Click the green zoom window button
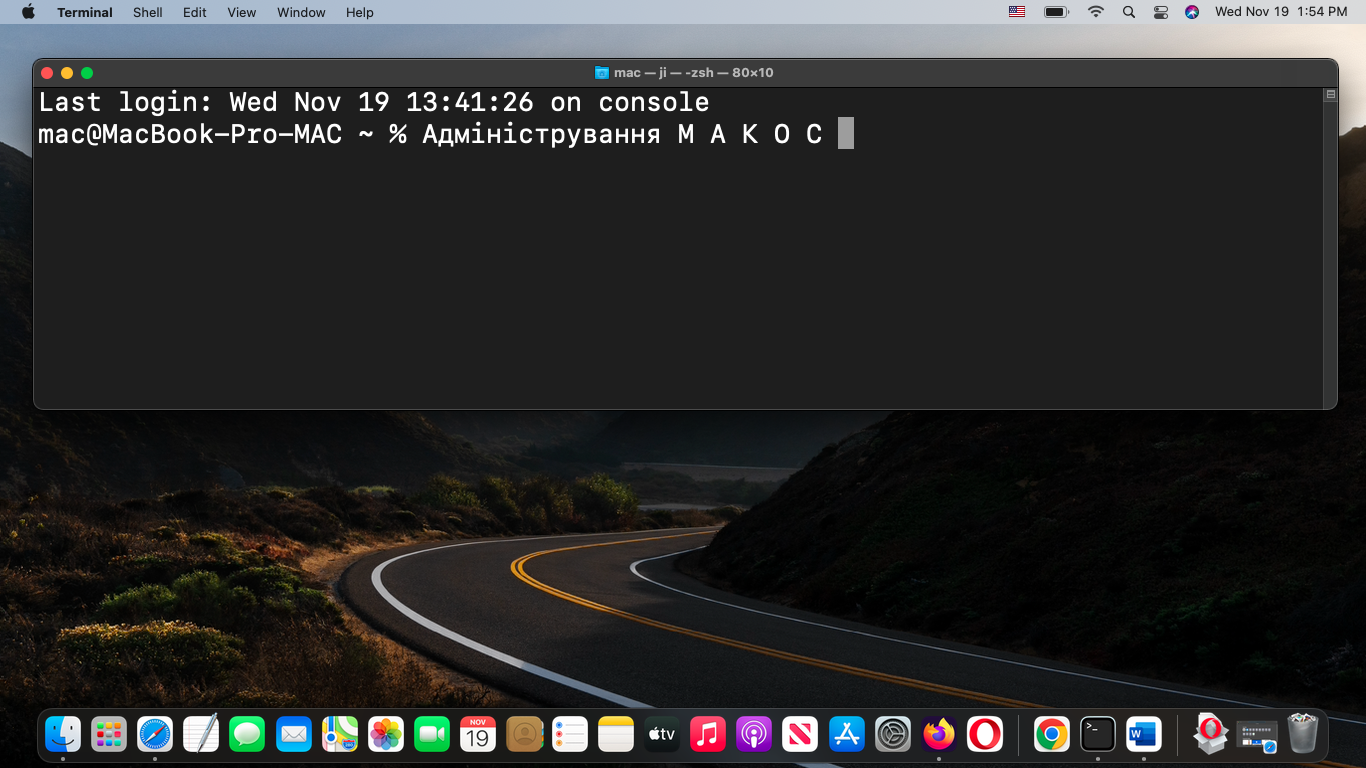This screenshot has width=1366, height=768. coord(87,73)
